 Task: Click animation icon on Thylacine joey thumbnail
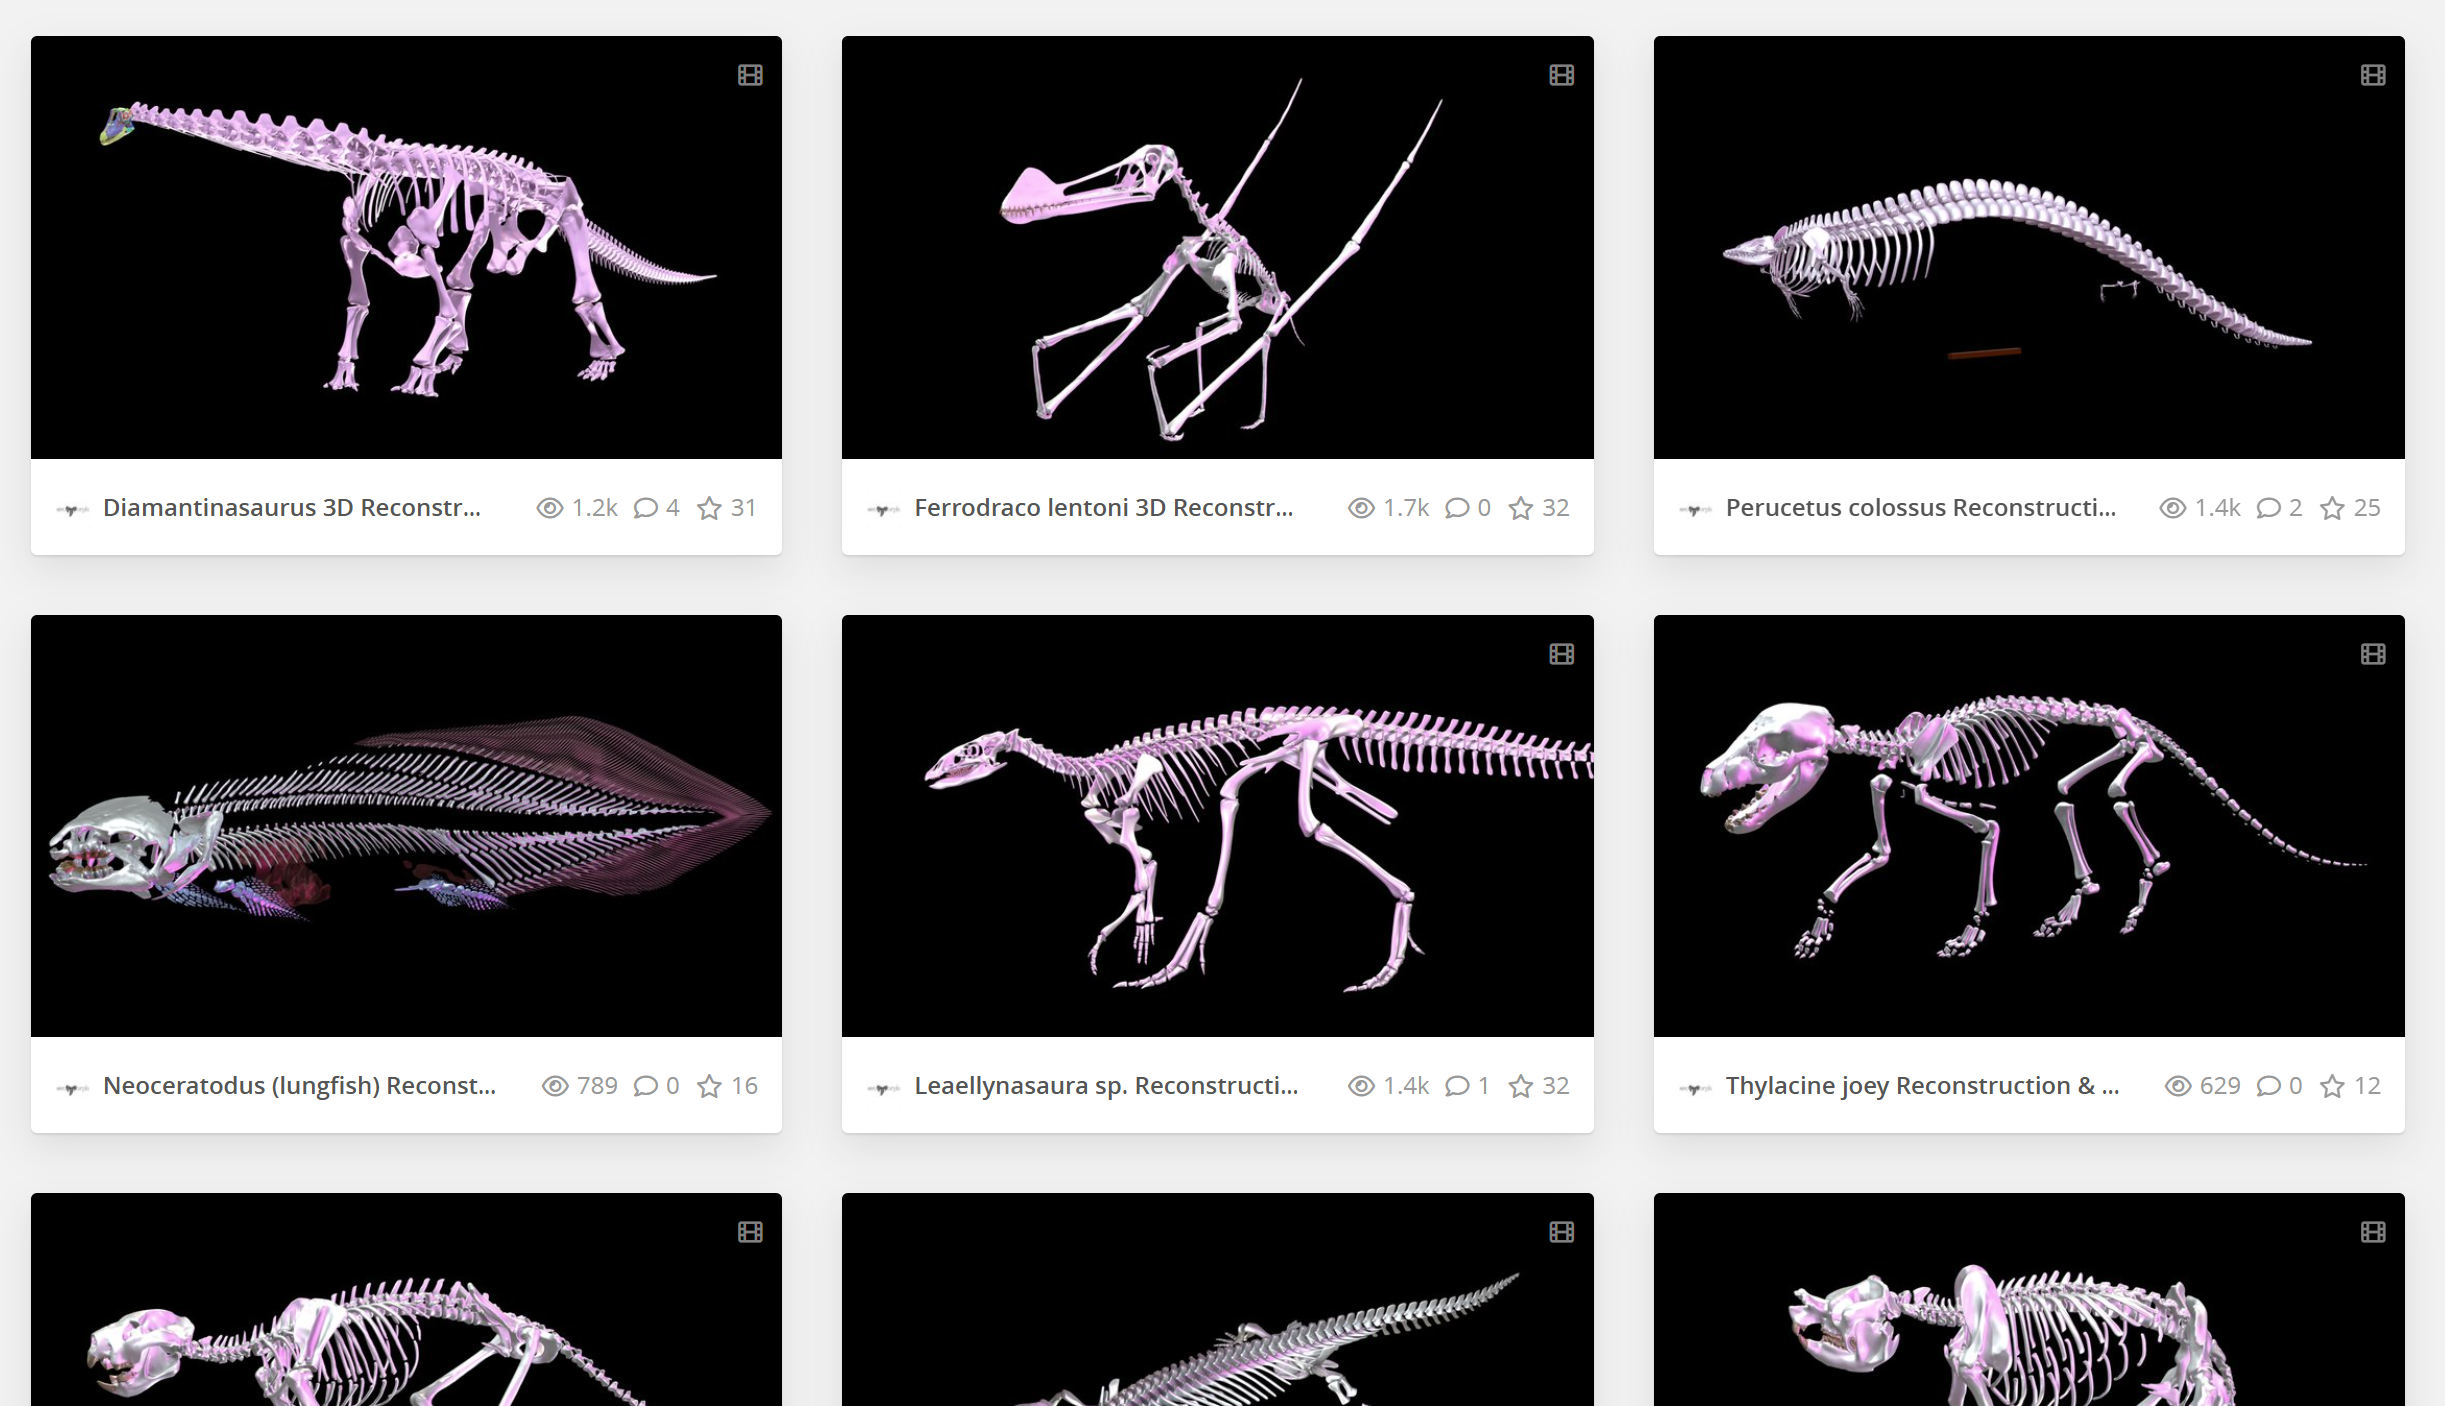pyautogui.click(x=2372, y=654)
